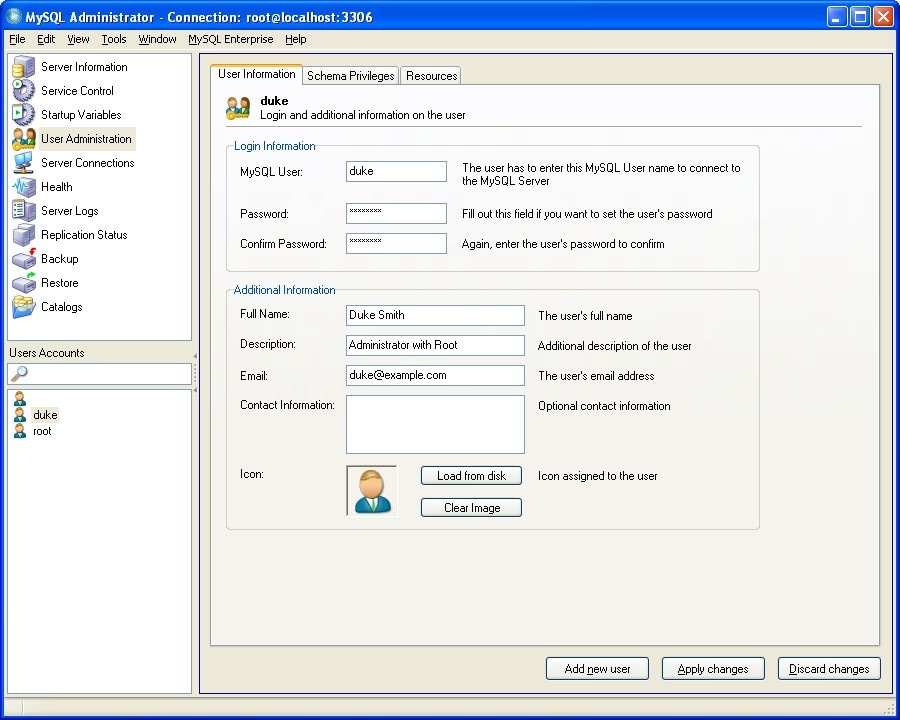Select the root user account
The width and height of the screenshot is (900, 720).
tap(41, 431)
